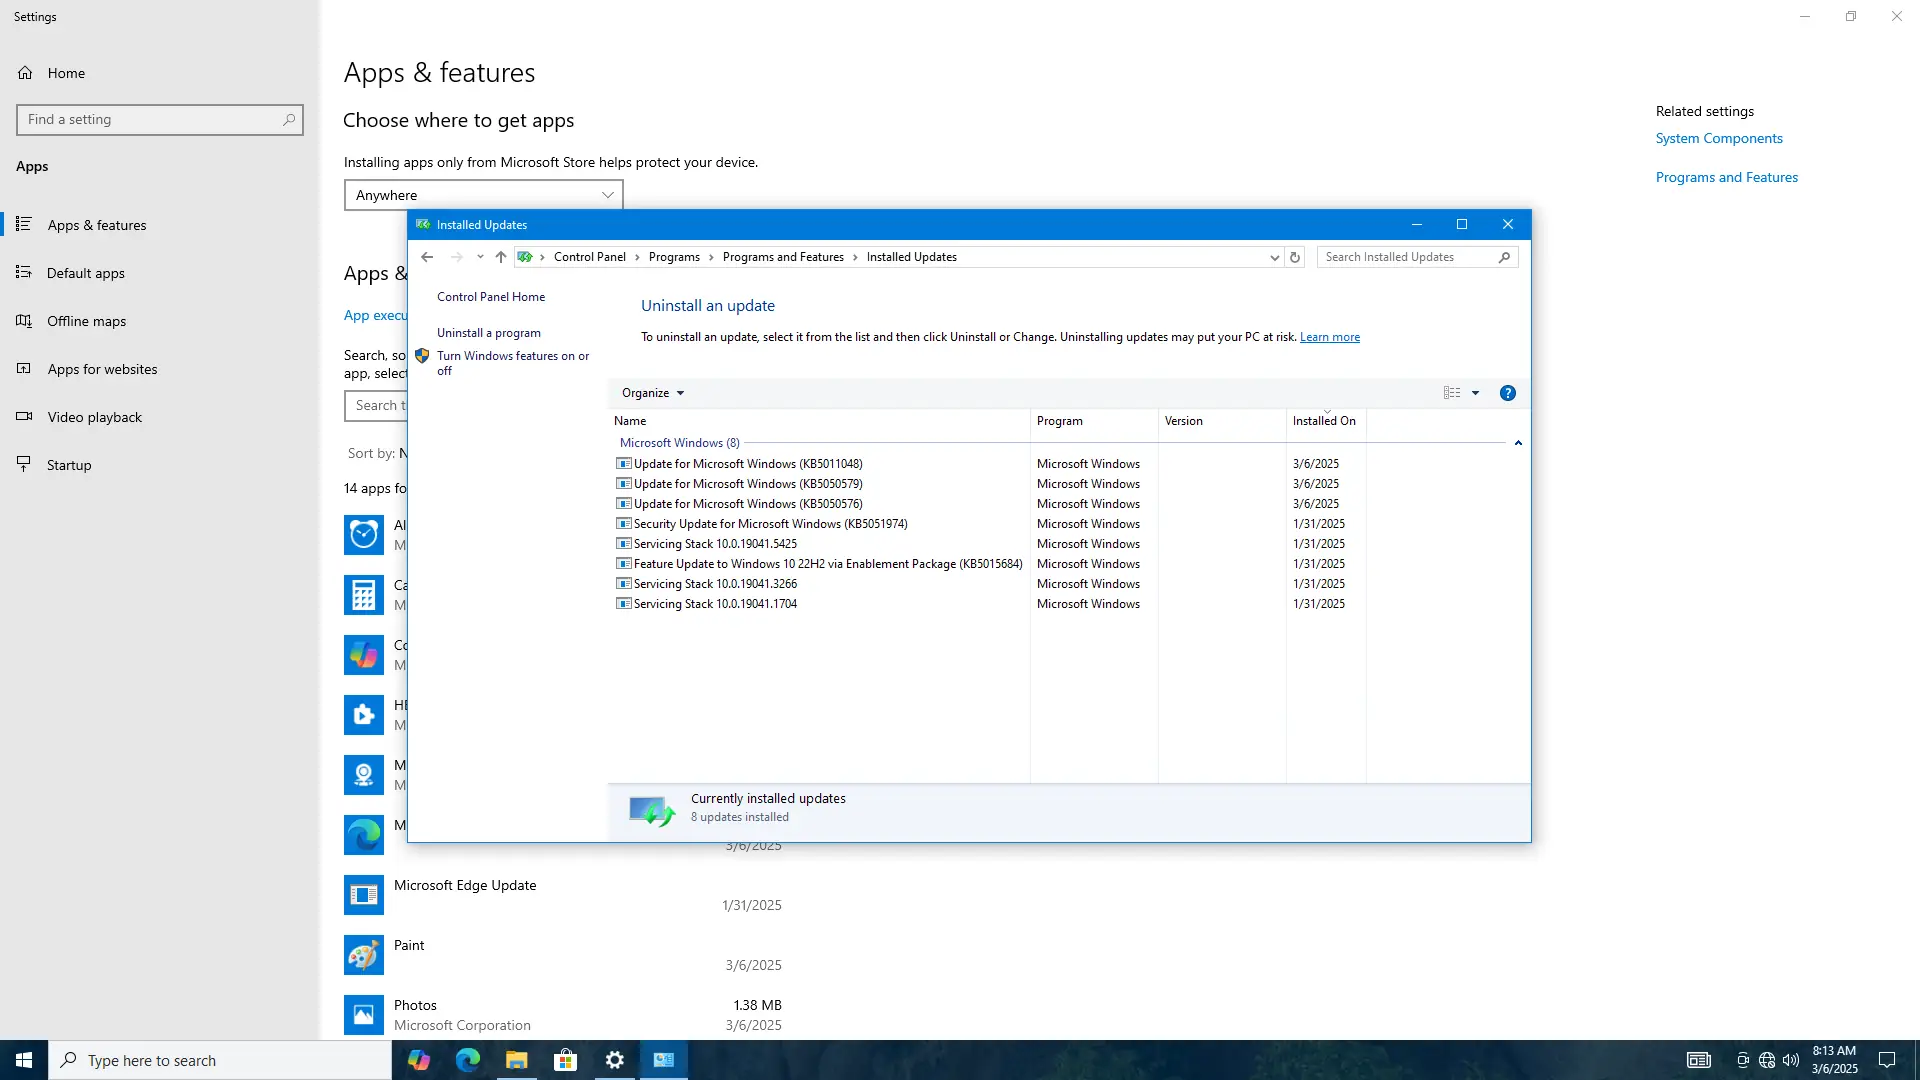Screen dimensions: 1920x1080
Task: Open the Organize dropdown menu
Action: [x=653, y=393]
